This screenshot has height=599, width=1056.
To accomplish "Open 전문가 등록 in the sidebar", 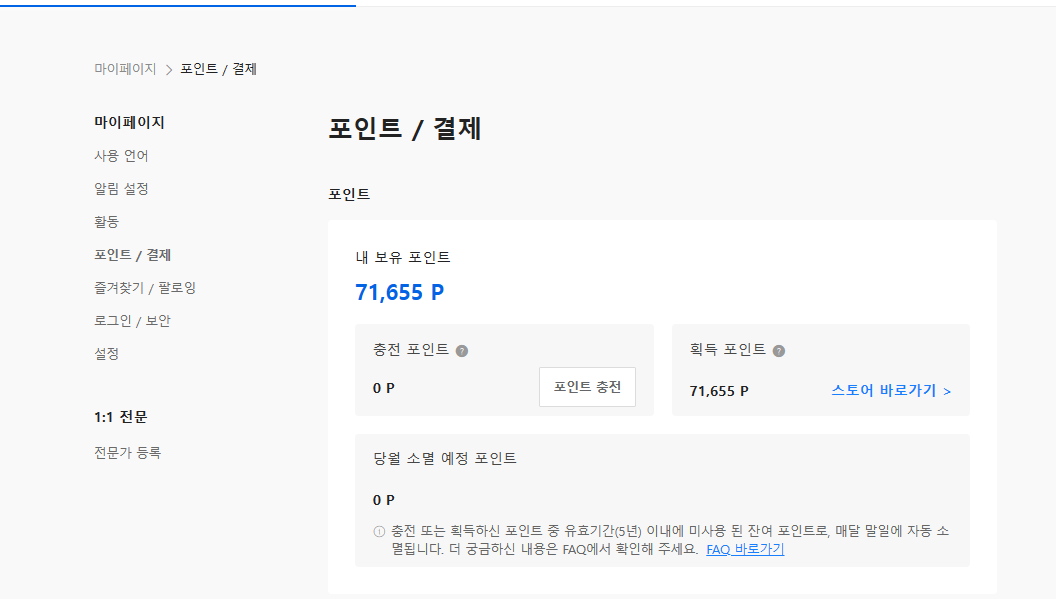I will tap(127, 453).
